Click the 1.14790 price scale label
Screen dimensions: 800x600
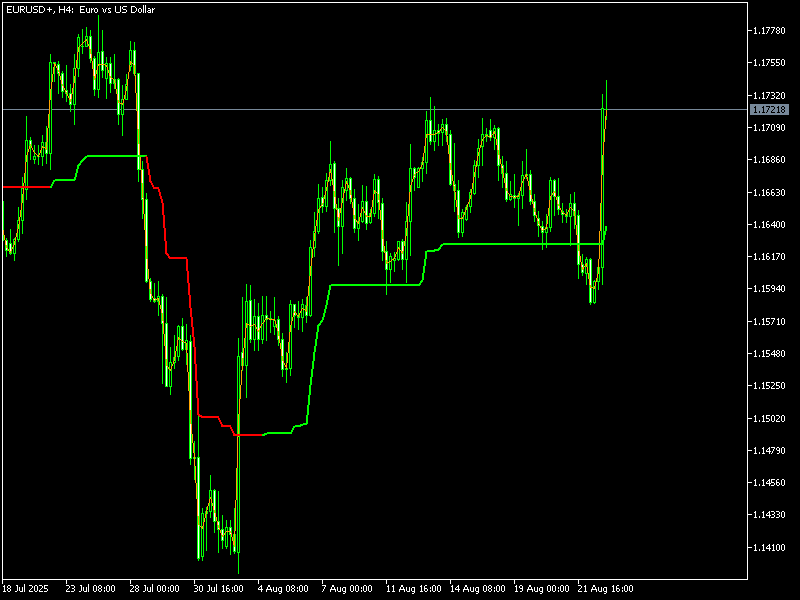(x=769, y=451)
